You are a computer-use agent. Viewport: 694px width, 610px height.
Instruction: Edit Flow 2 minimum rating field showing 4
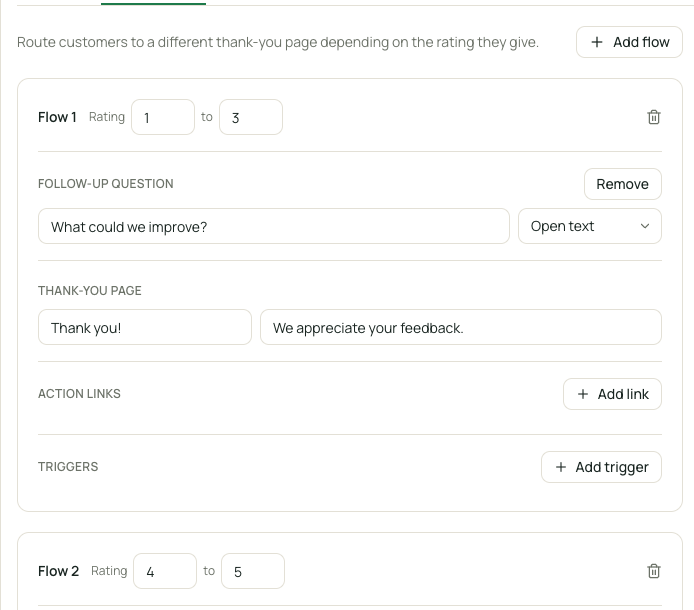click(x=165, y=571)
